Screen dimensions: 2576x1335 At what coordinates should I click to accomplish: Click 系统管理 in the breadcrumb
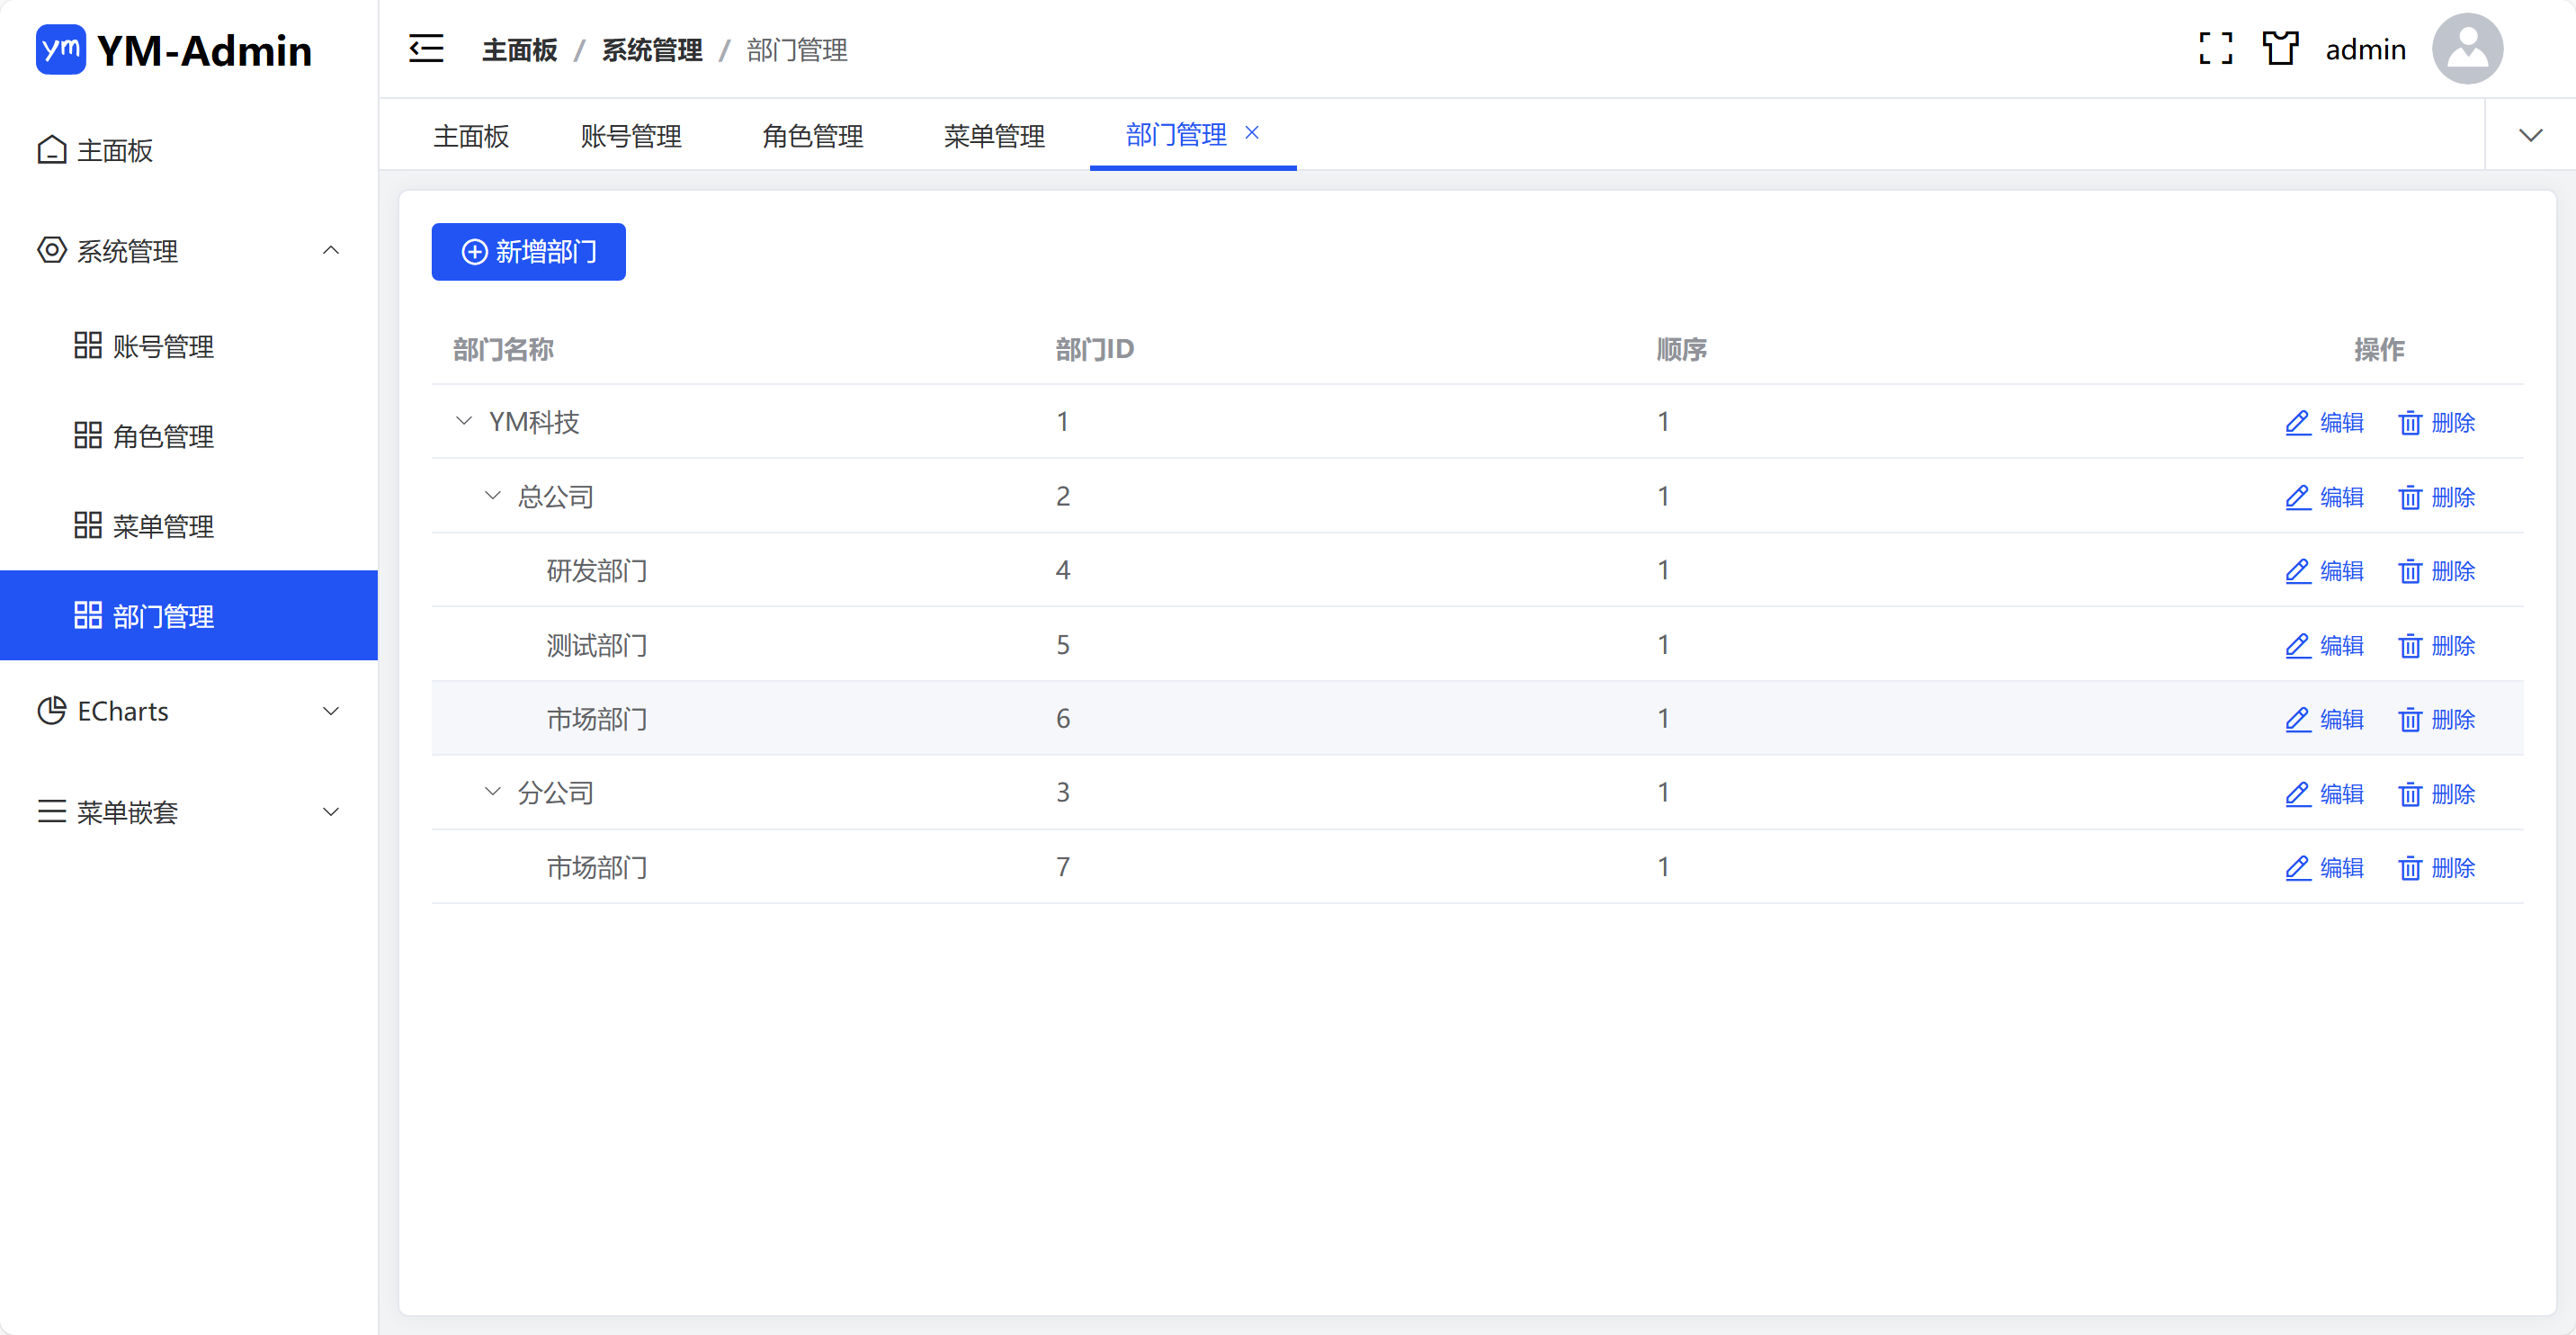651,50
